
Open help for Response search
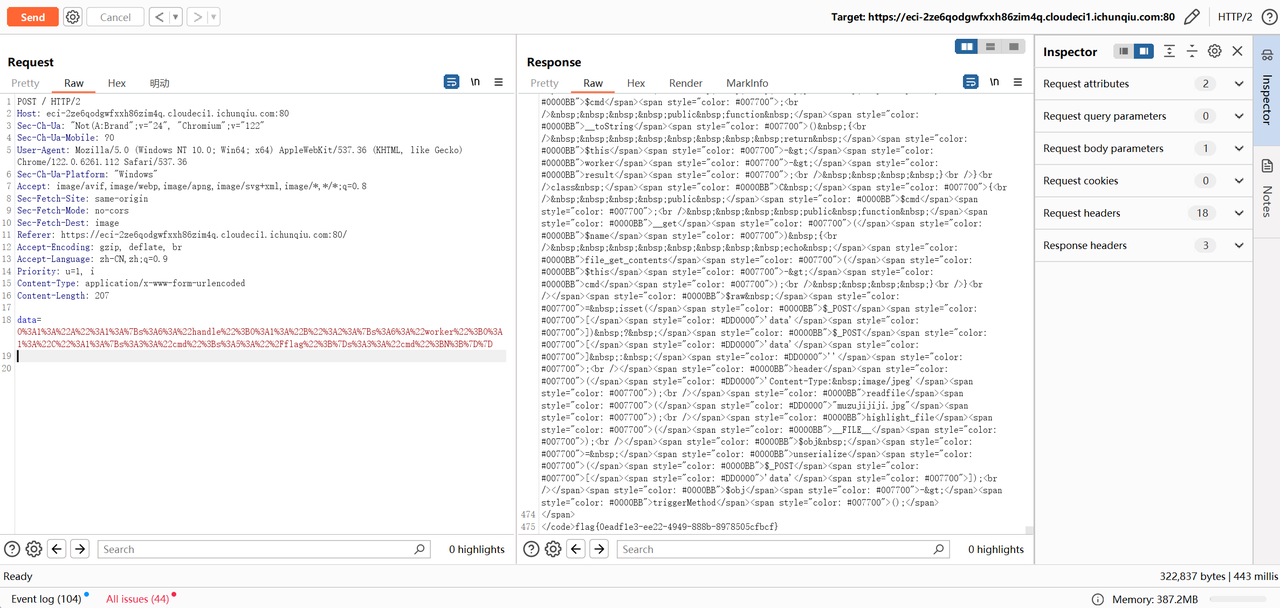pyautogui.click(x=531, y=549)
